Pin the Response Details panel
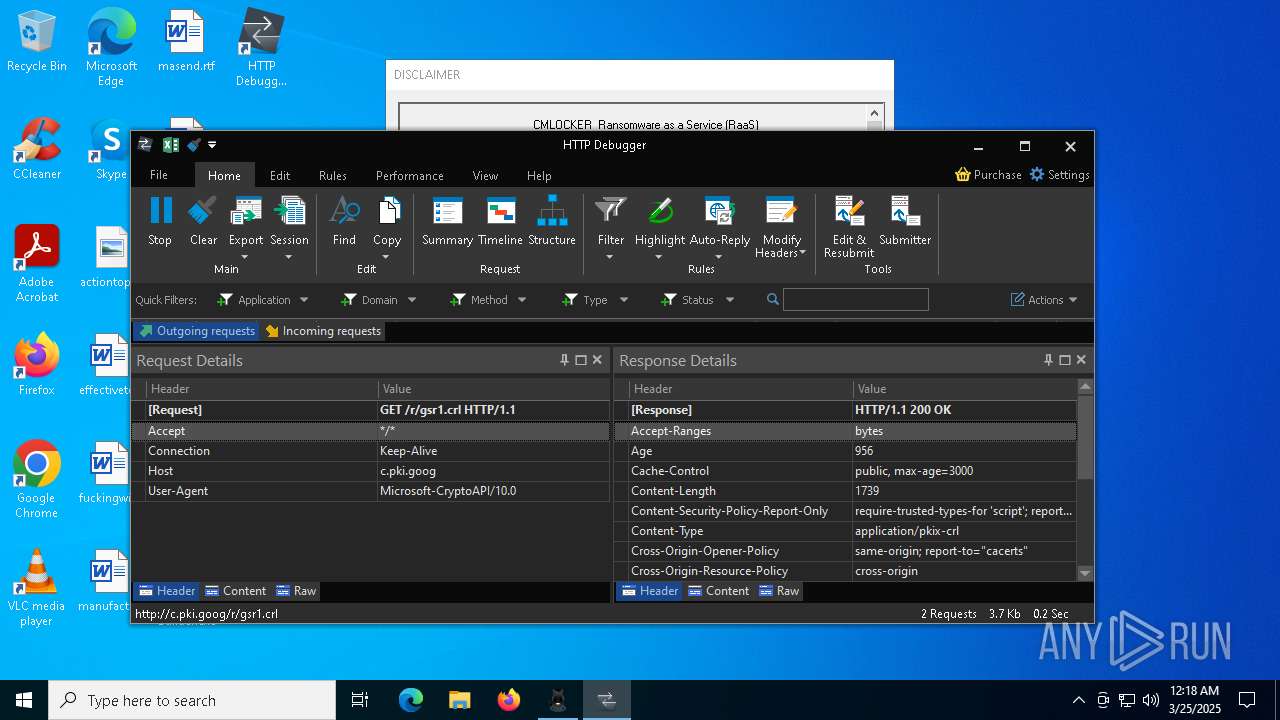Screen dimensions: 1280x720 [x=1048, y=360]
